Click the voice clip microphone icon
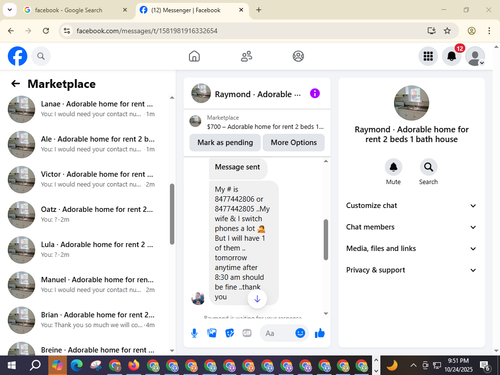The image size is (500, 375). pos(194,333)
